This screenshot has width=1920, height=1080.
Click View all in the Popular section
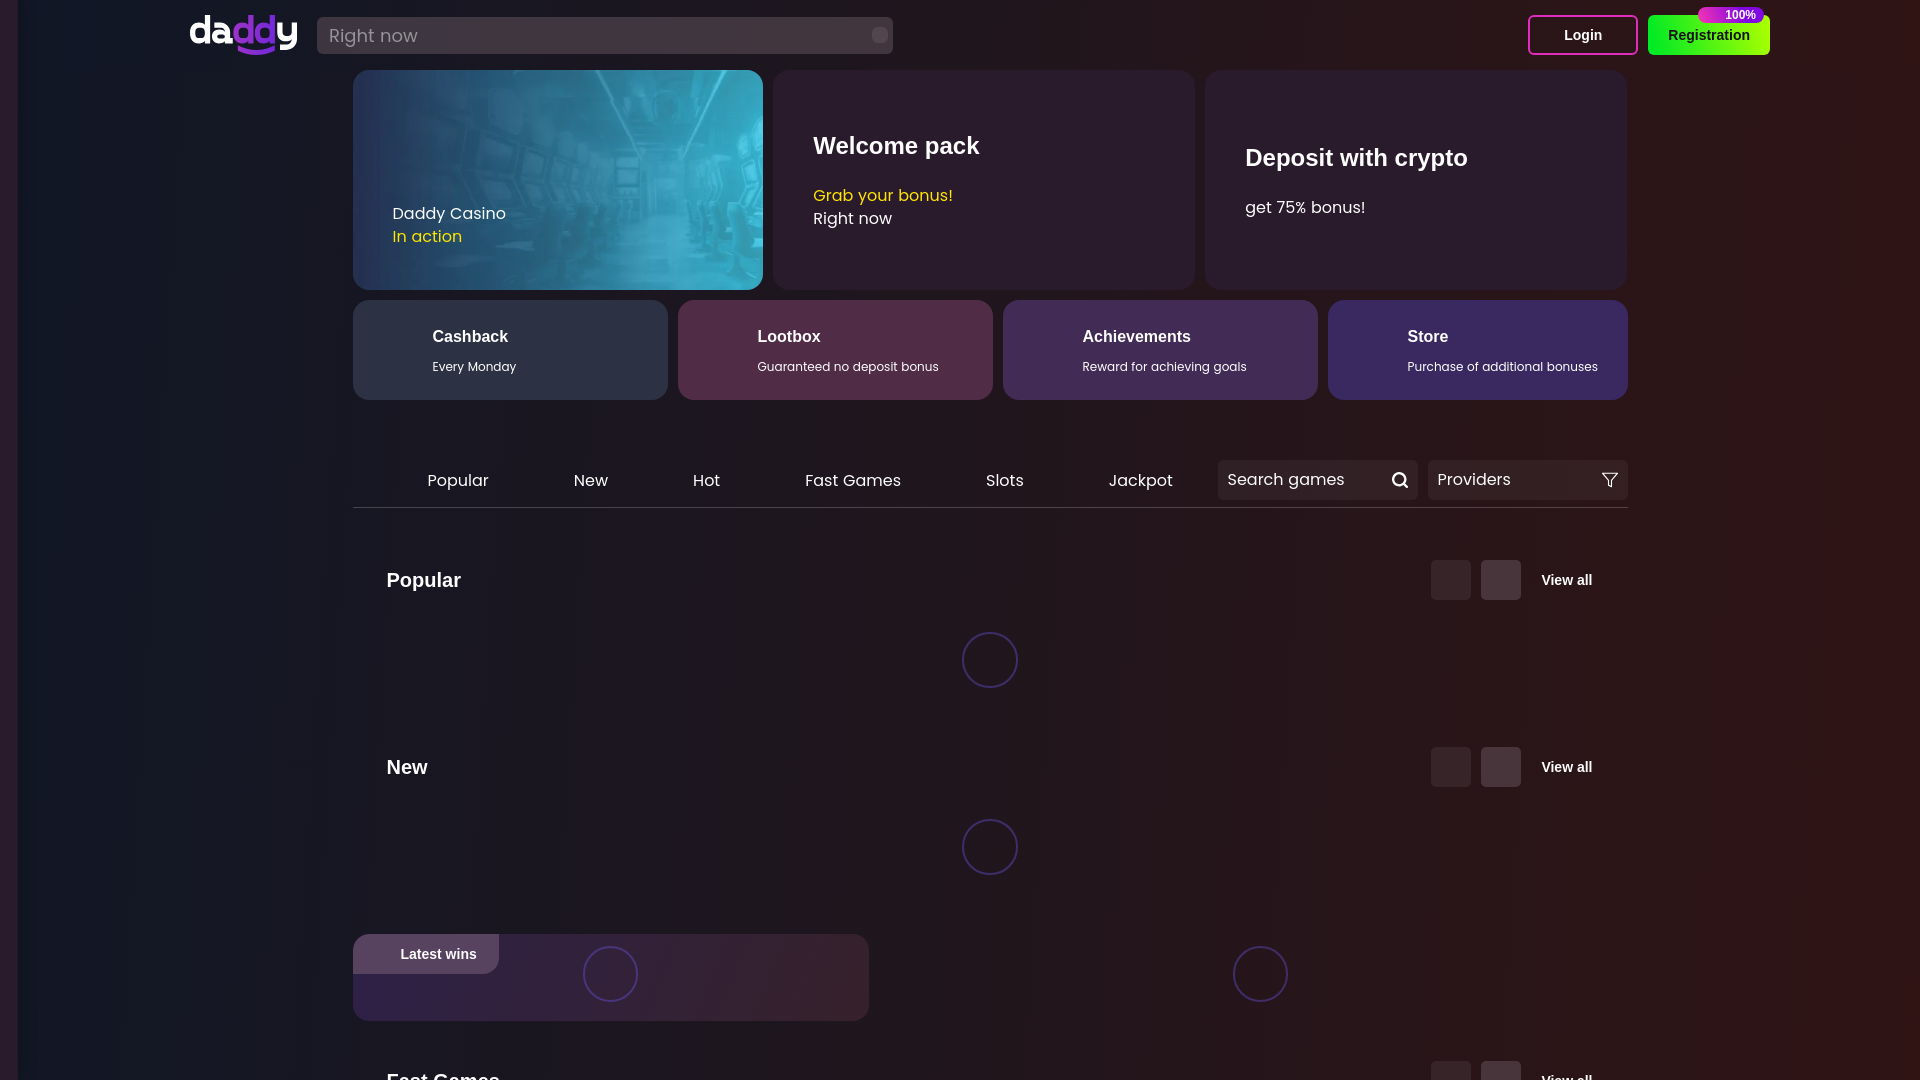point(1567,580)
